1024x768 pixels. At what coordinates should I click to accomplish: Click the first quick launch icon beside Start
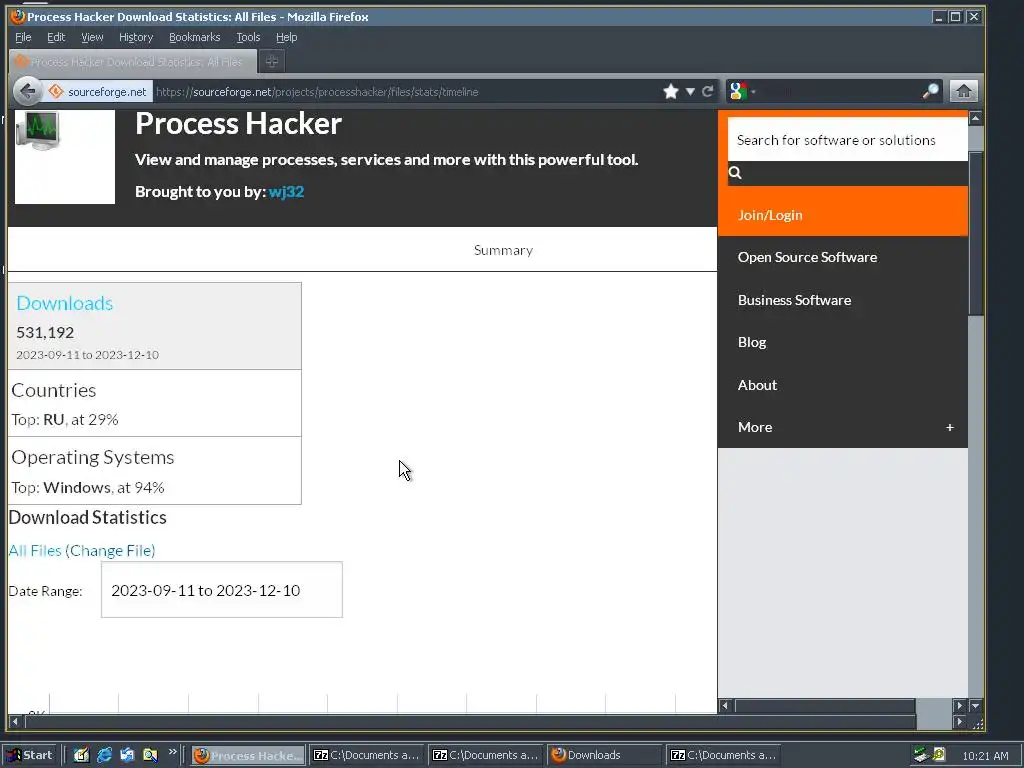(x=81, y=755)
